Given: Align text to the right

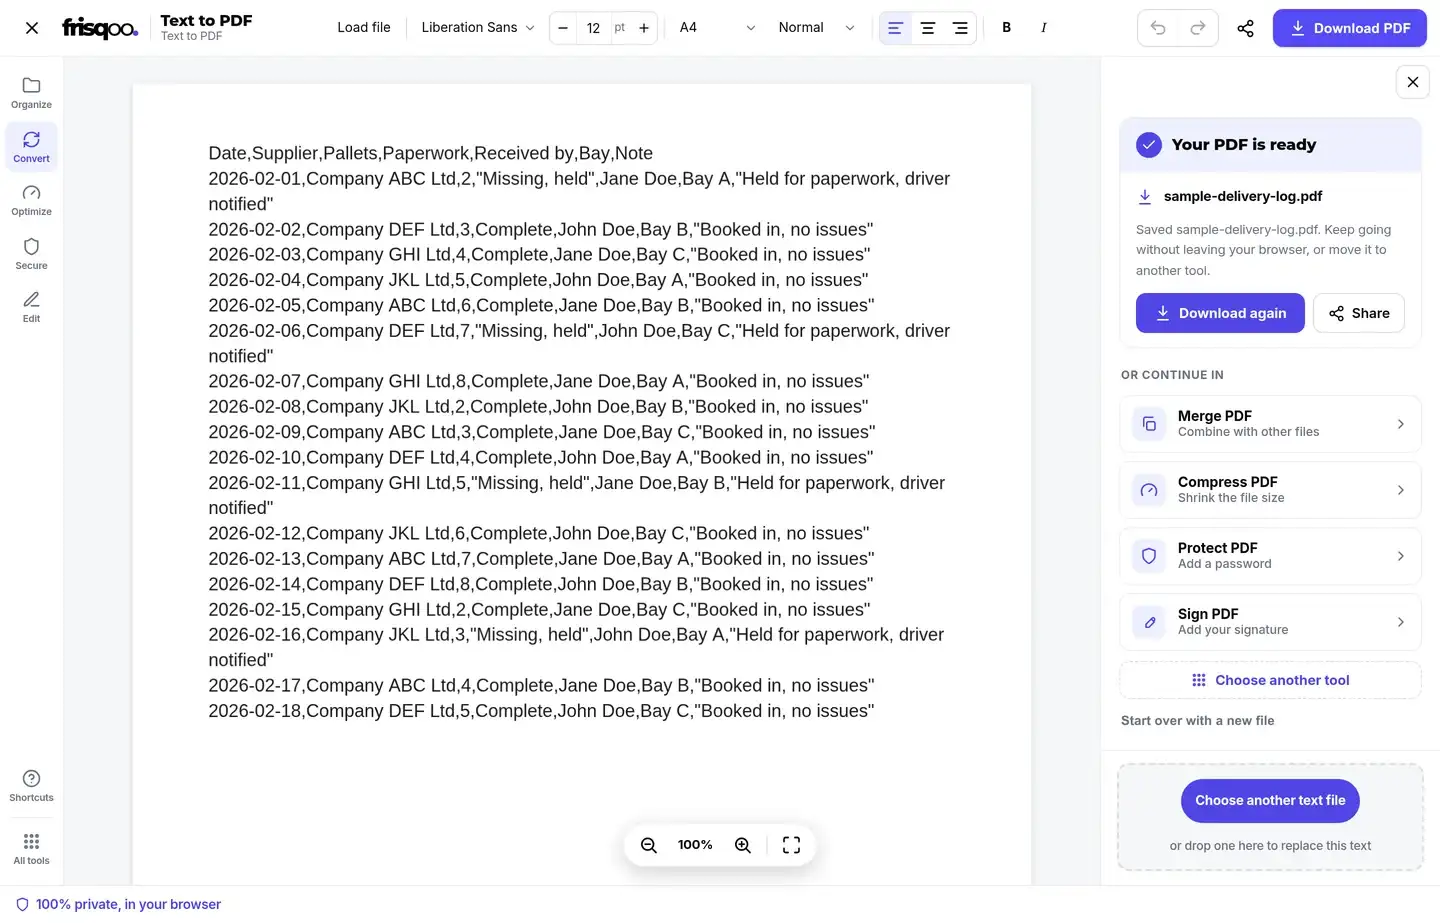Looking at the screenshot, I should (960, 28).
